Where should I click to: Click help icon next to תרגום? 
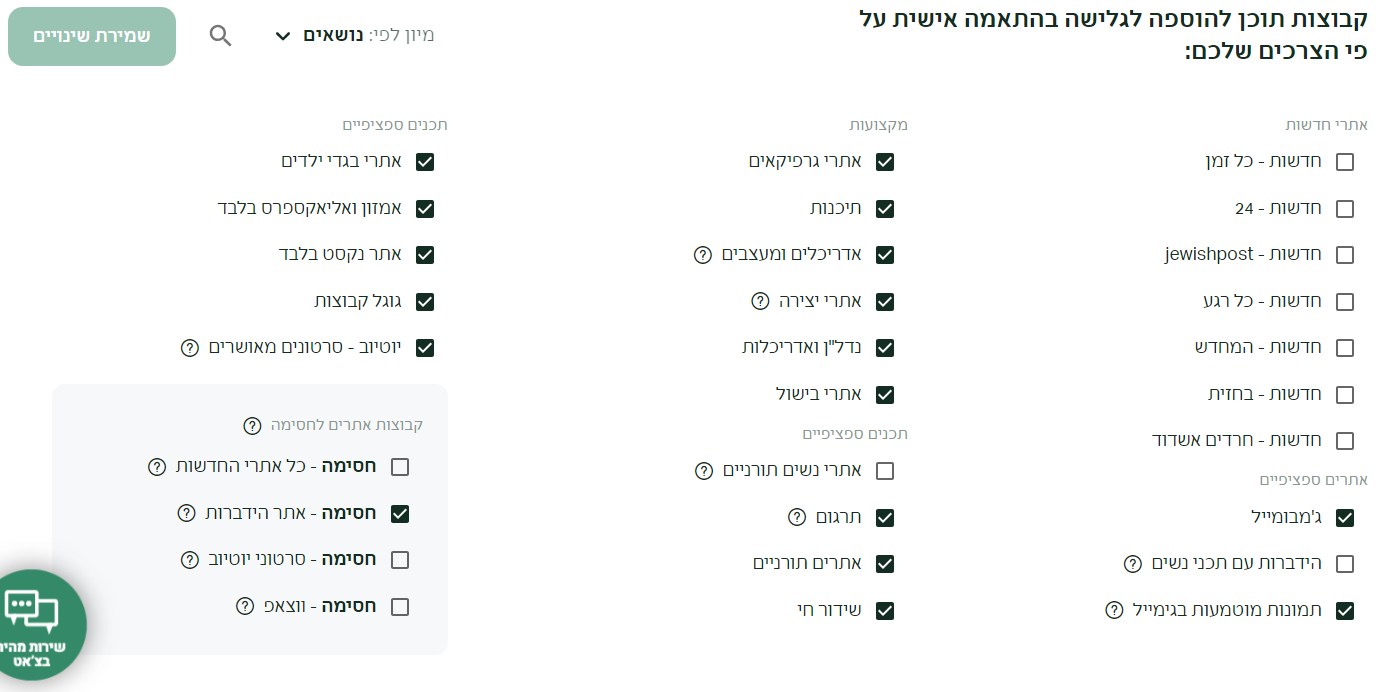click(x=797, y=517)
